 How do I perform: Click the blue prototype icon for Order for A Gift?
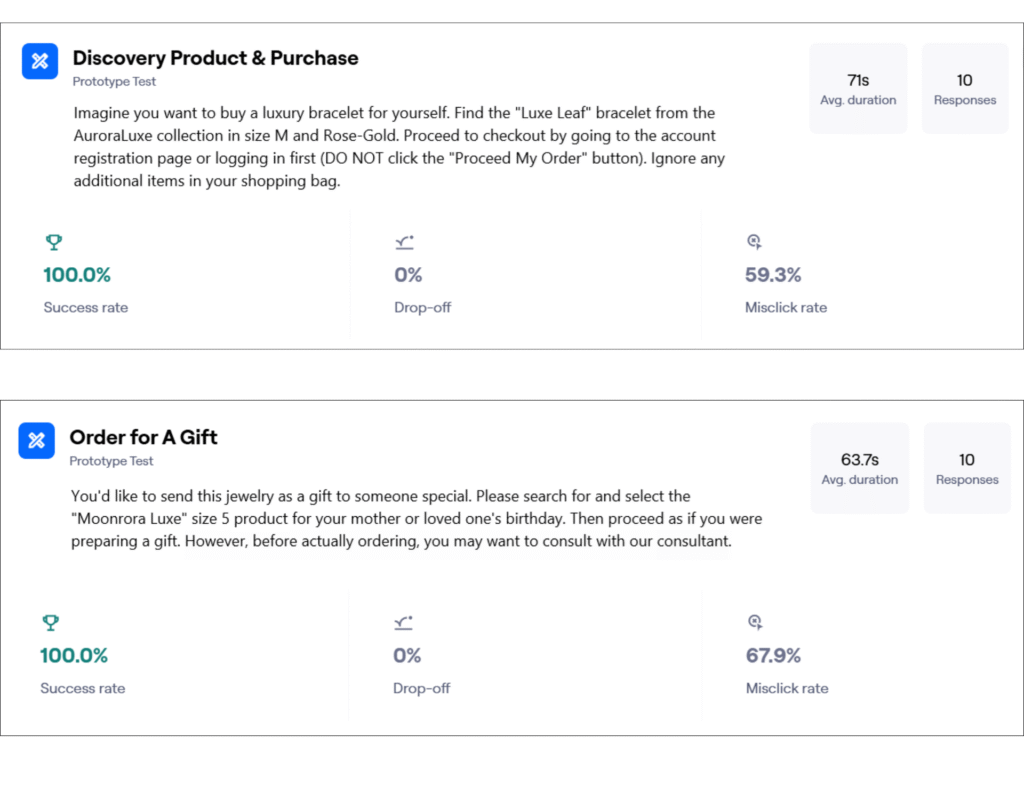(x=36, y=440)
